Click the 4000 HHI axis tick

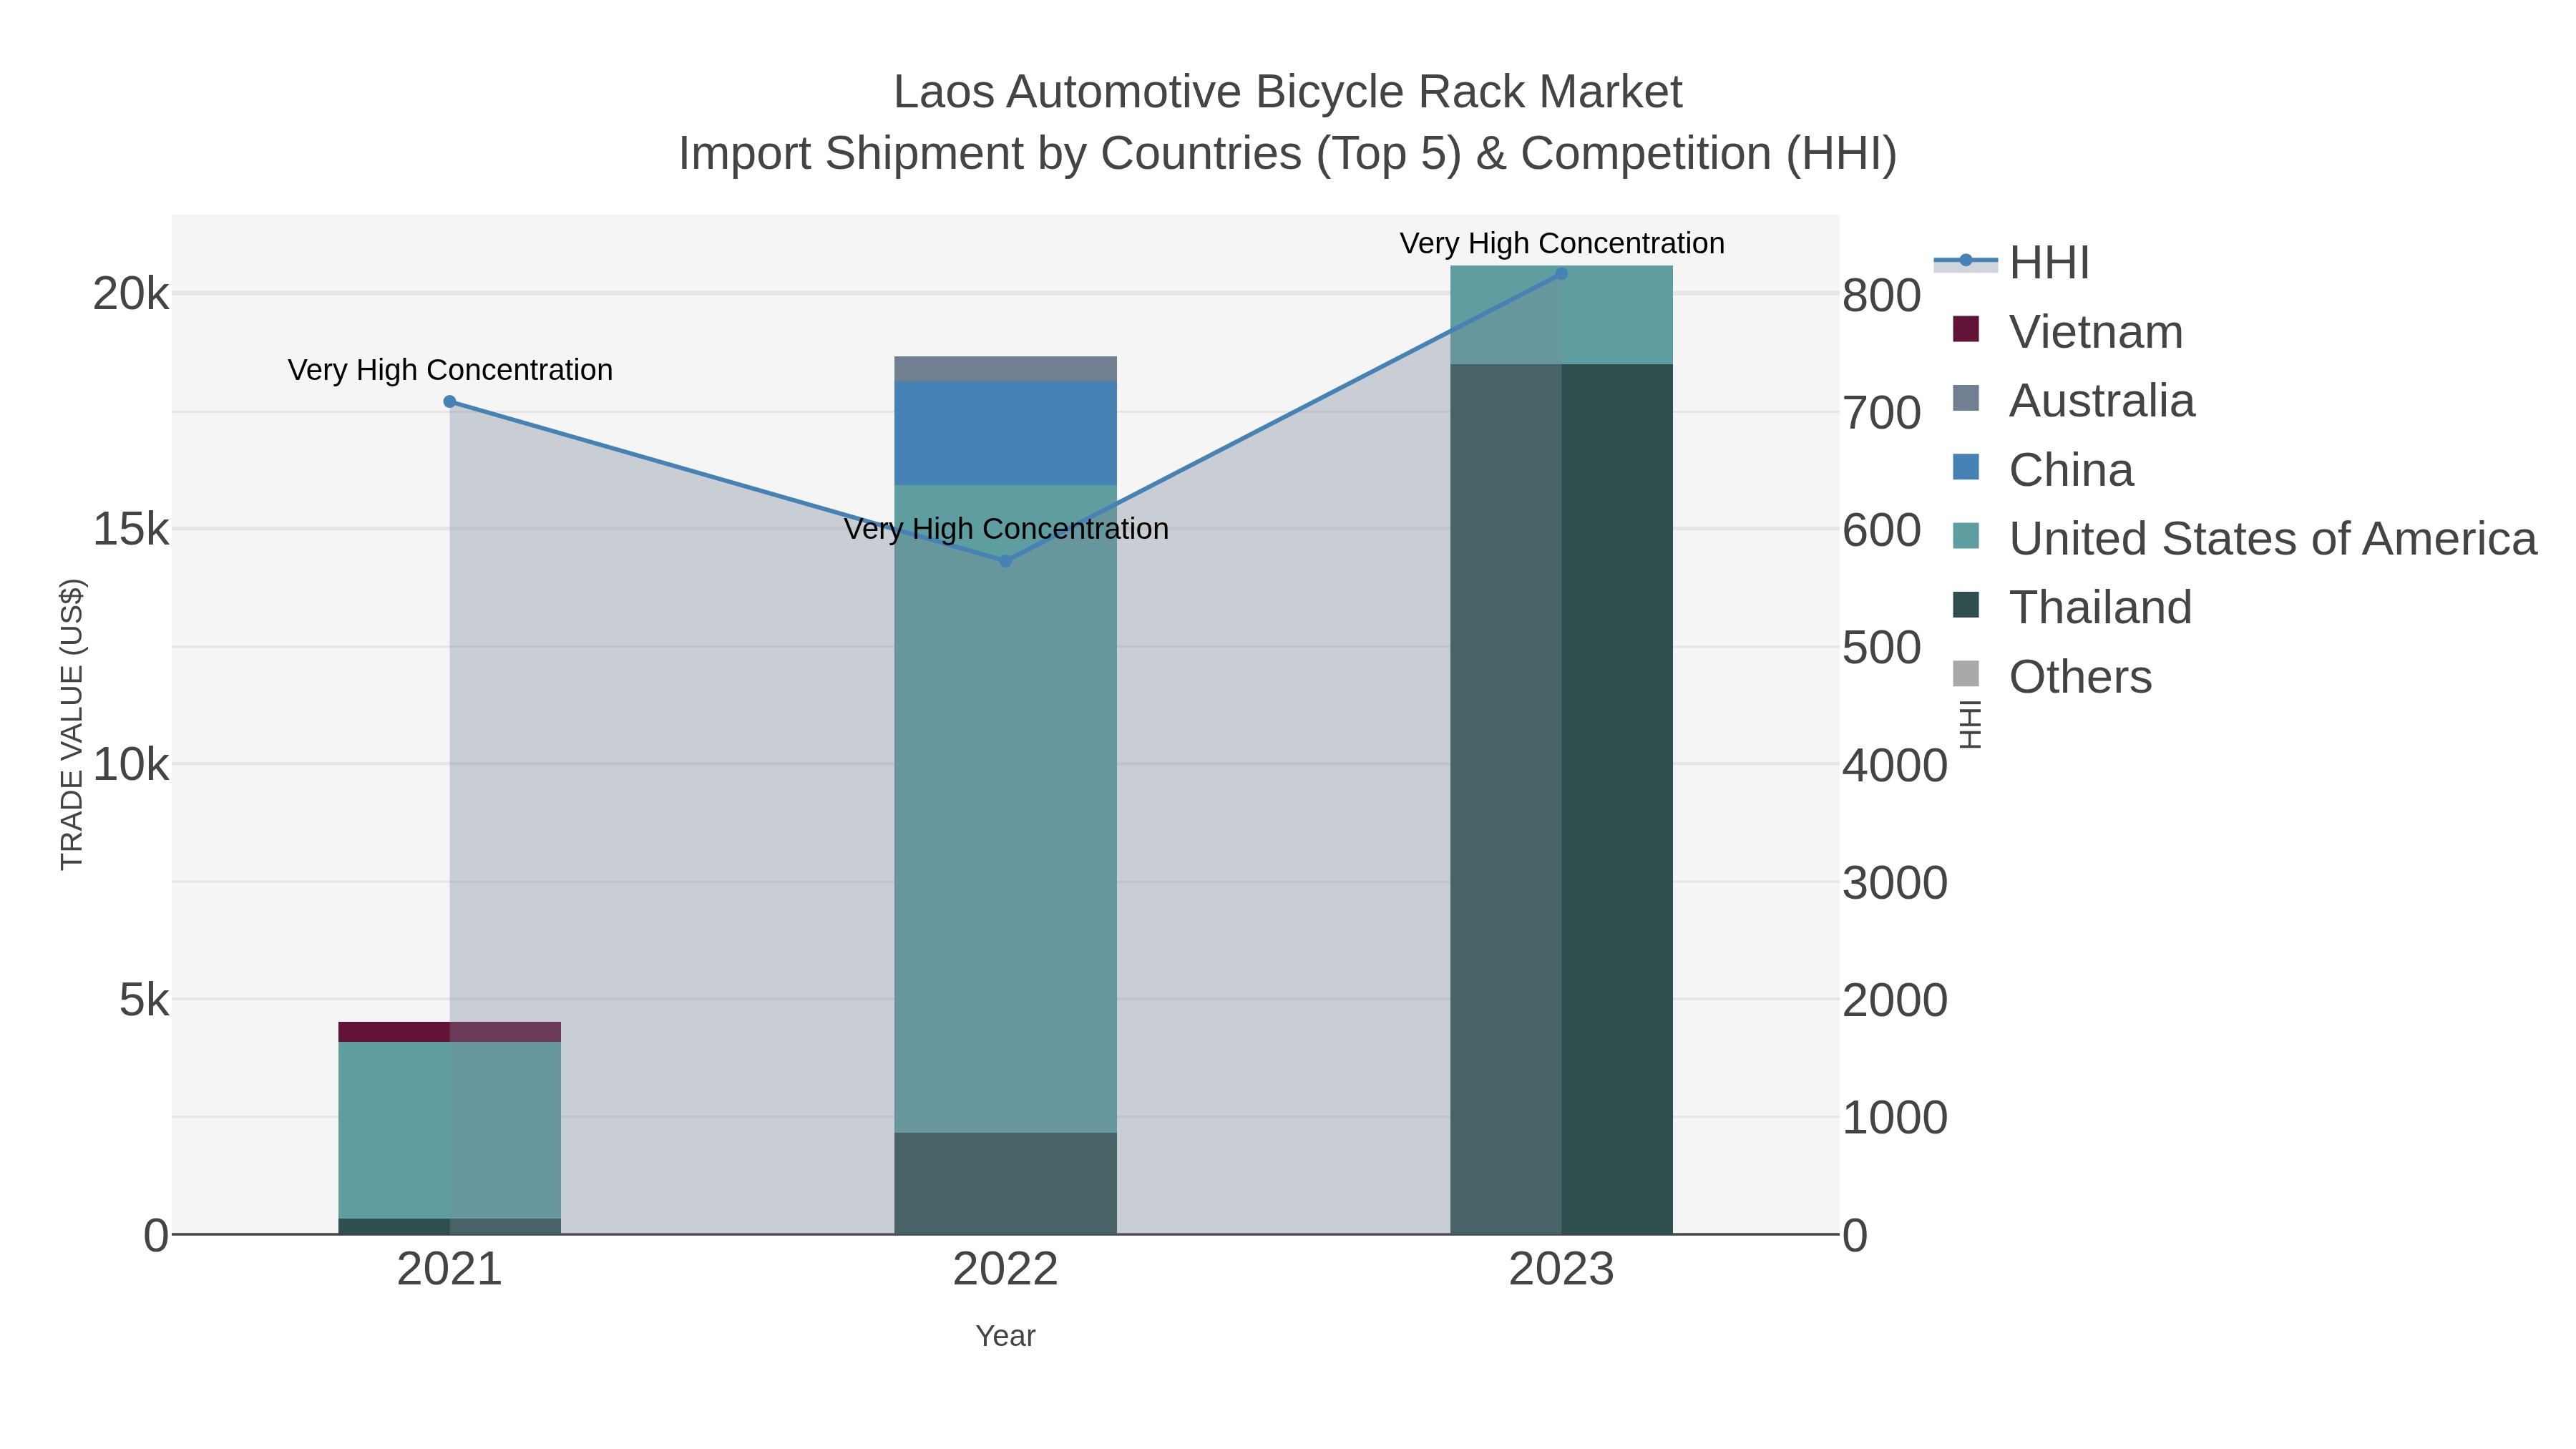(1895, 766)
